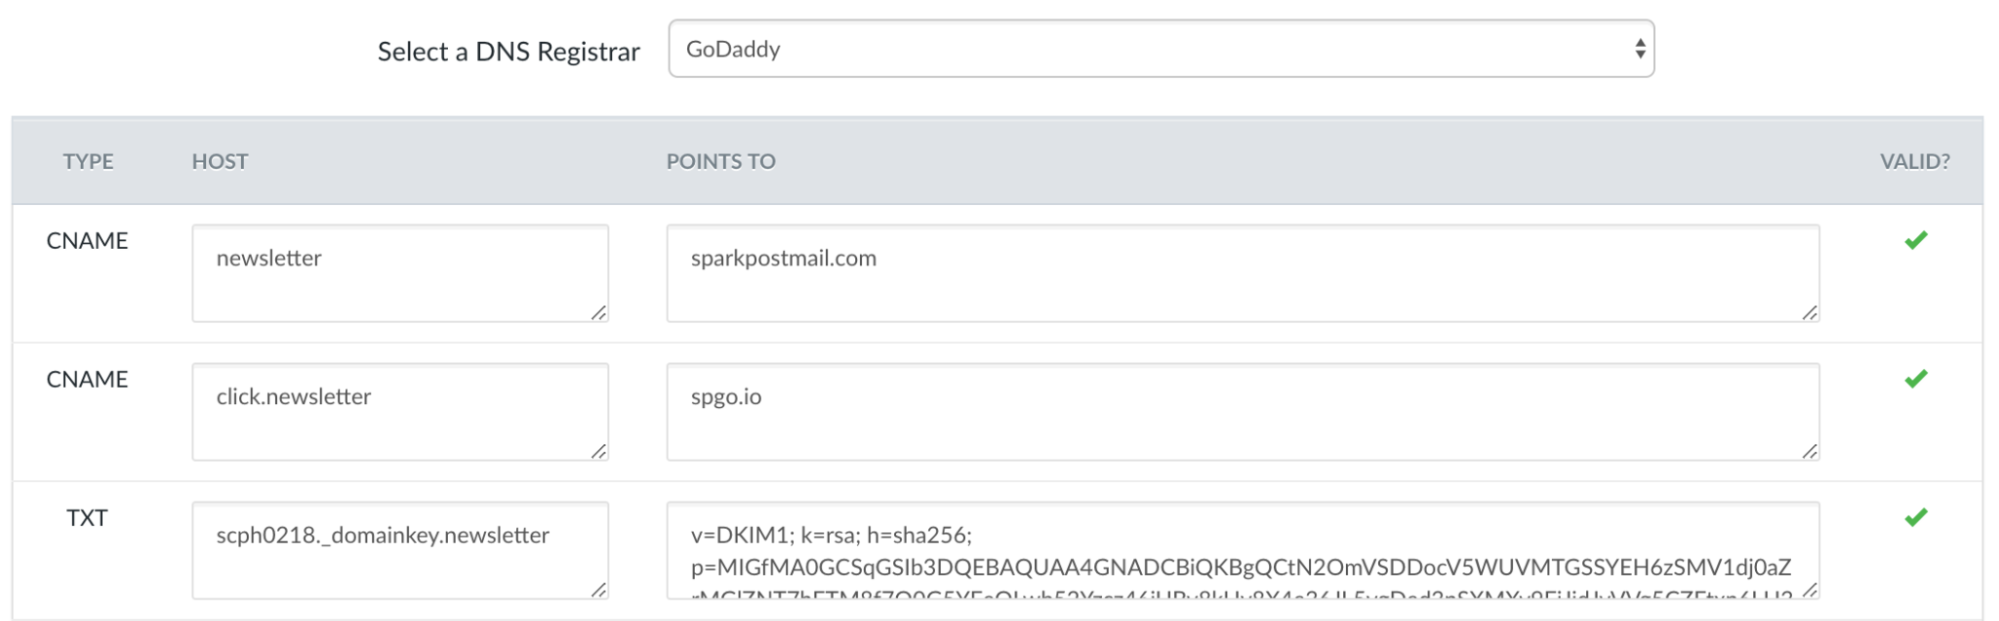Click the resize handle of domainkey host field

[599, 590]
